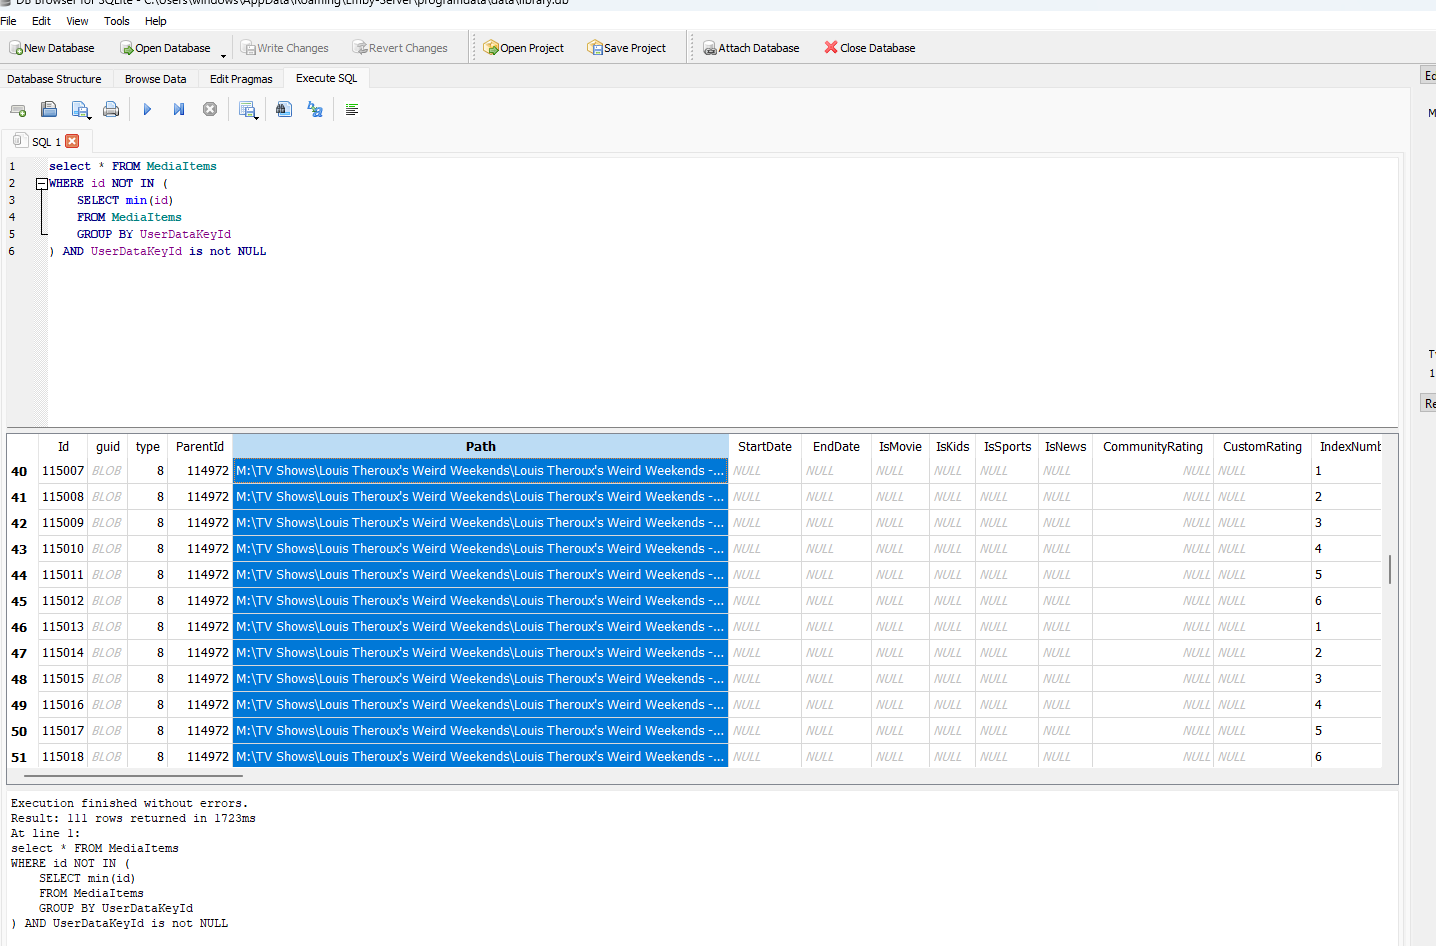Expand the Open Database dropdown arrow
Image resolution: width=1436 pixels, height=946 pixels.
(x=223, y=55)
